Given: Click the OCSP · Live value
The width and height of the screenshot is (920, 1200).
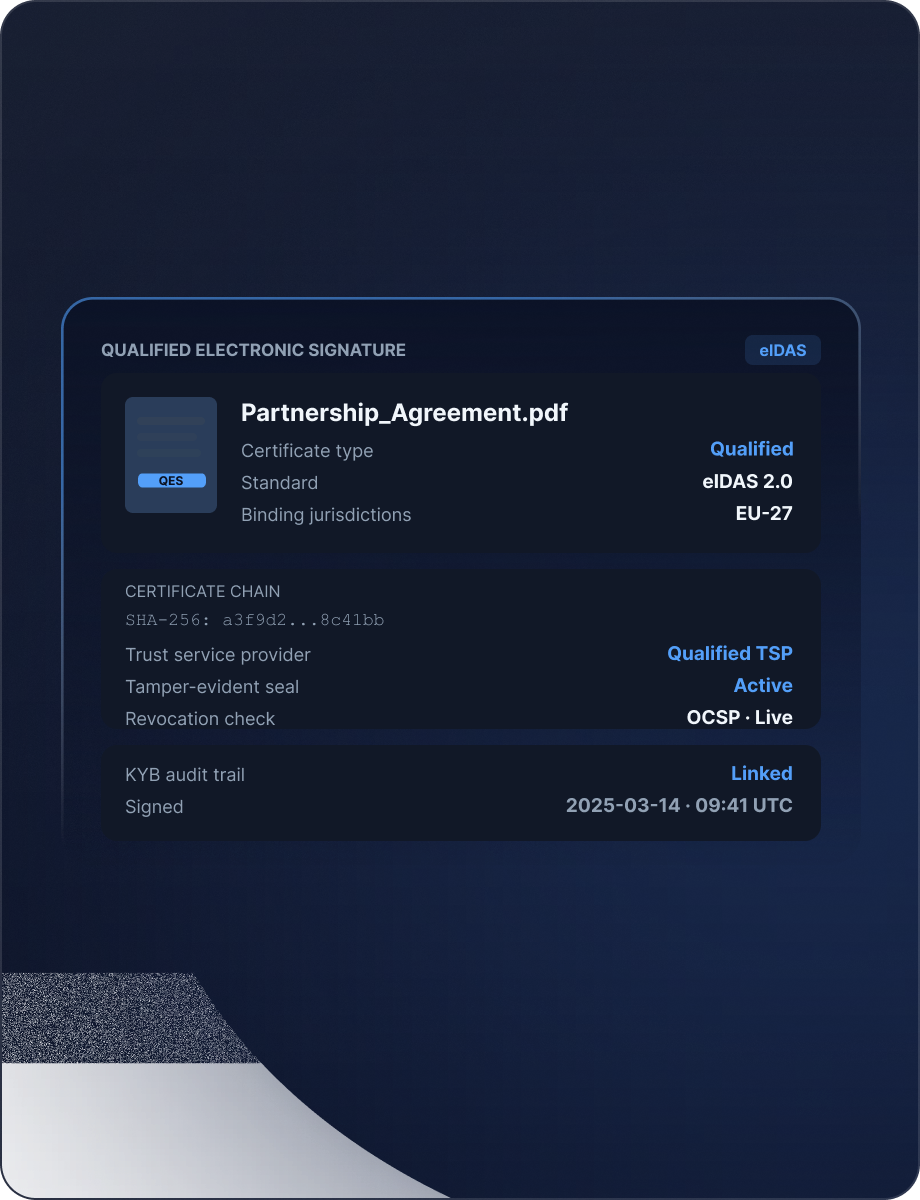Looking at the screenshot, I should pyautogui.click(x=740, y=717).
